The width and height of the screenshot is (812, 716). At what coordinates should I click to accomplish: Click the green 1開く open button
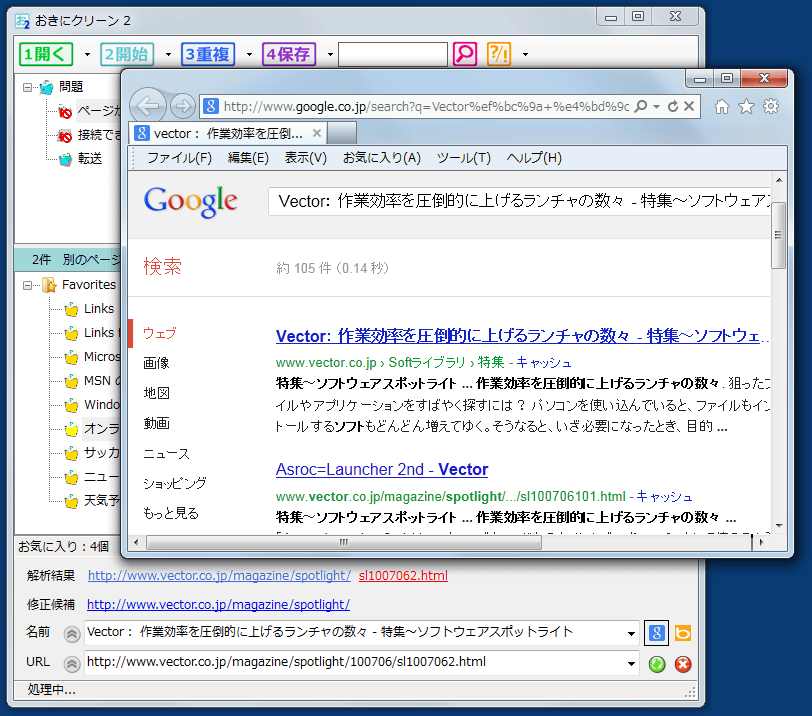(x=46, y=54)
